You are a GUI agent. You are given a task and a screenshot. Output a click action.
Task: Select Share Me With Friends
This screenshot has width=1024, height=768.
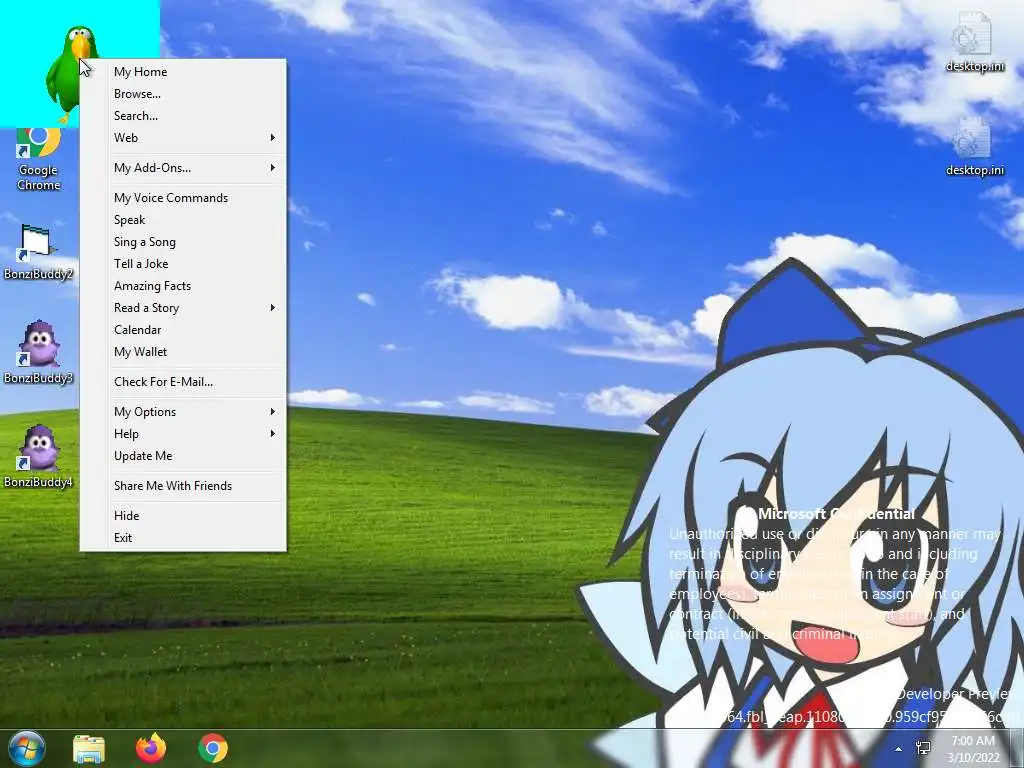tap(183, 486)
